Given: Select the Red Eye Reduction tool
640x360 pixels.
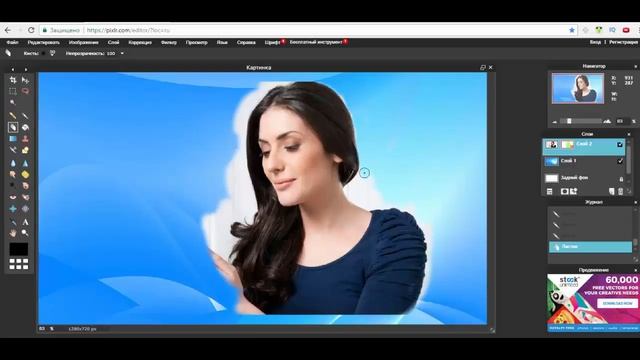Looking at the screenshot, I should pos(13,197).
